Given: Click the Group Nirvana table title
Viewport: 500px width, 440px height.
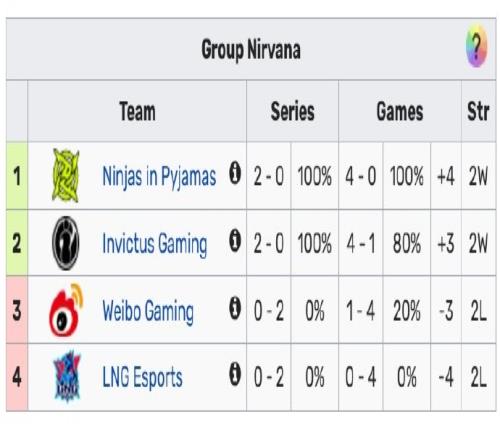Looking at the screenshot, I should (251, 49).
